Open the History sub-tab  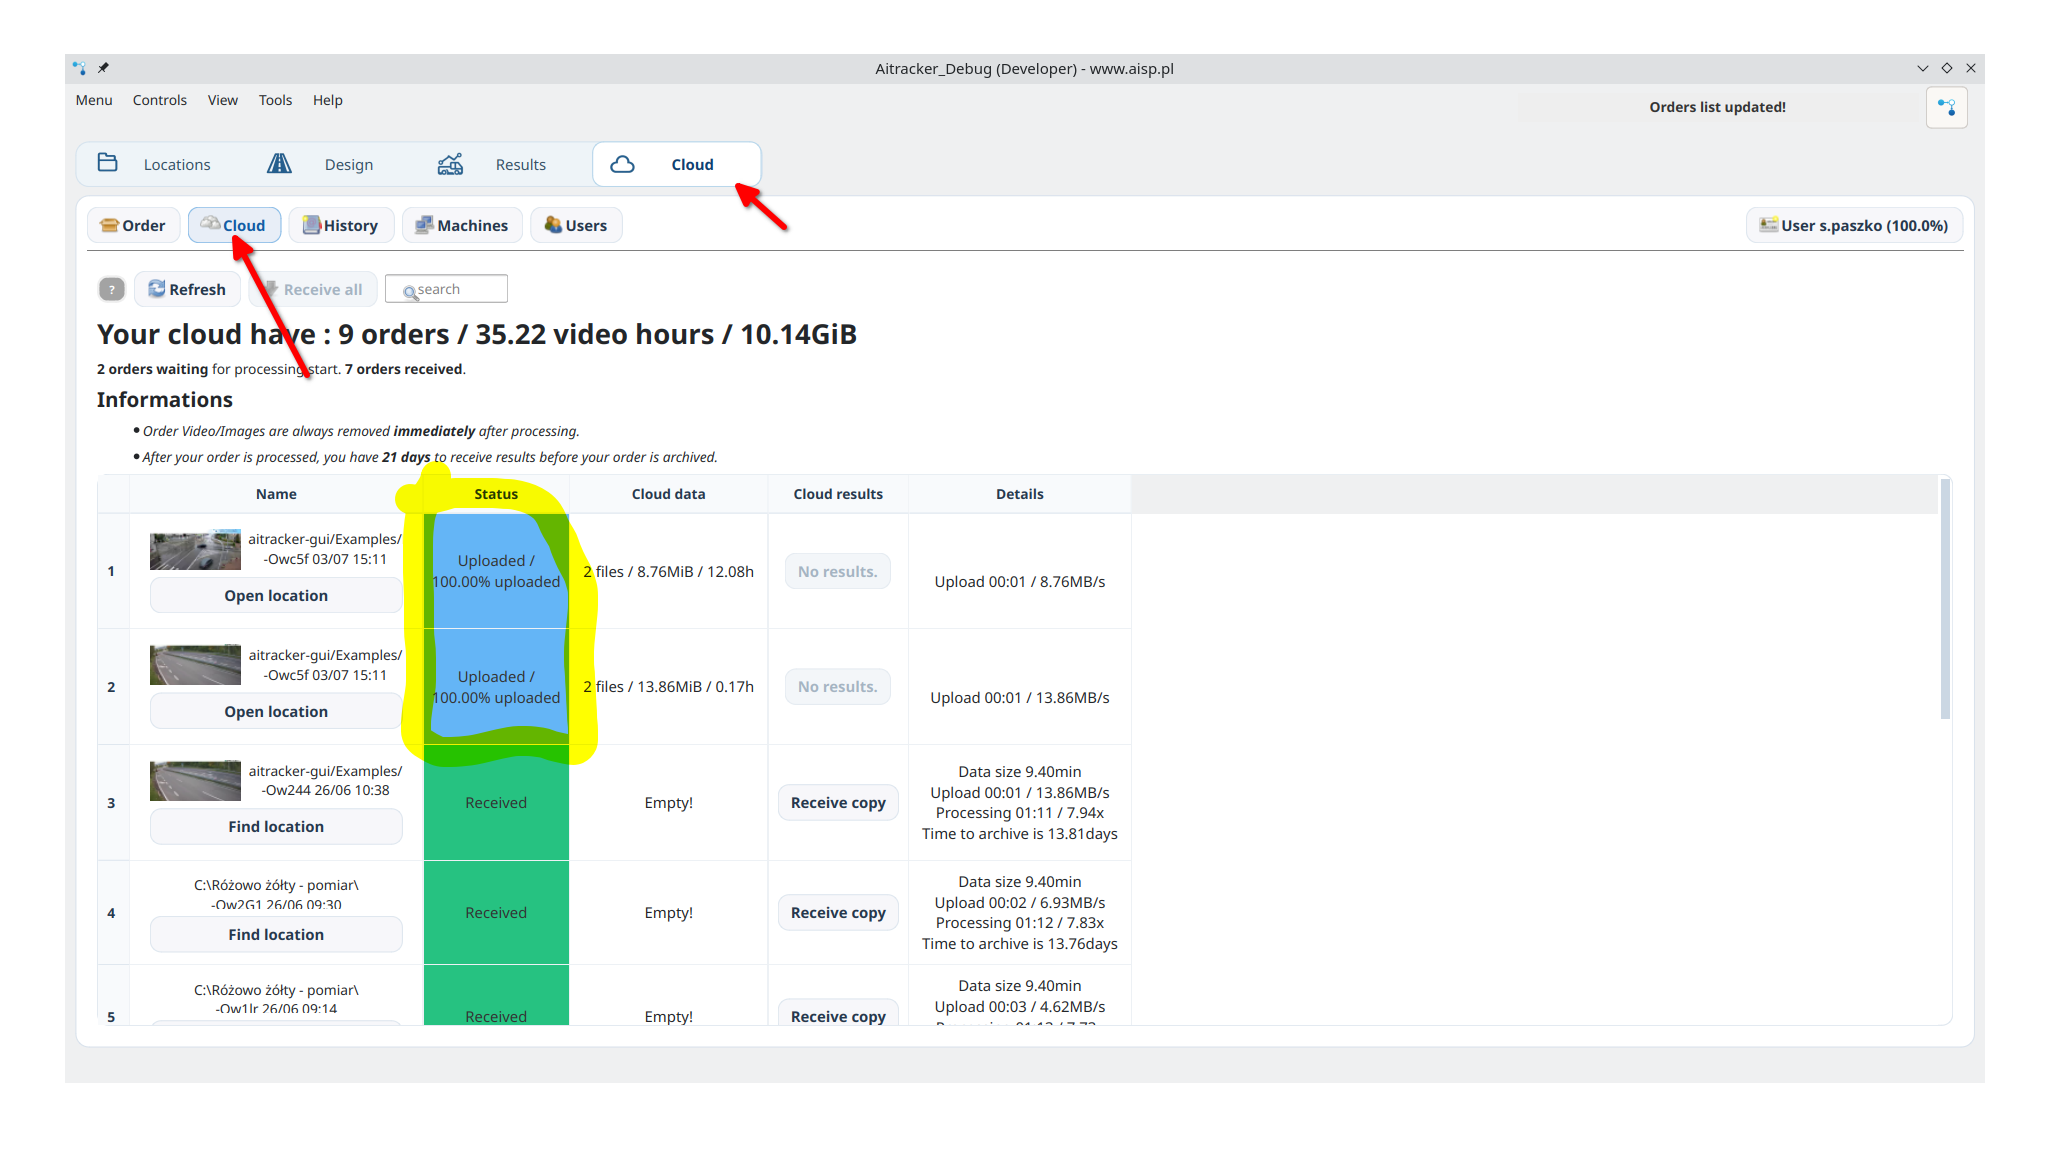[x=341, y=225]
